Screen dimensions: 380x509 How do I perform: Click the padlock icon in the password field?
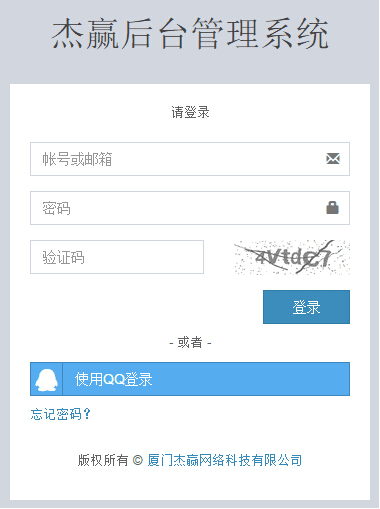click(332, 208)
